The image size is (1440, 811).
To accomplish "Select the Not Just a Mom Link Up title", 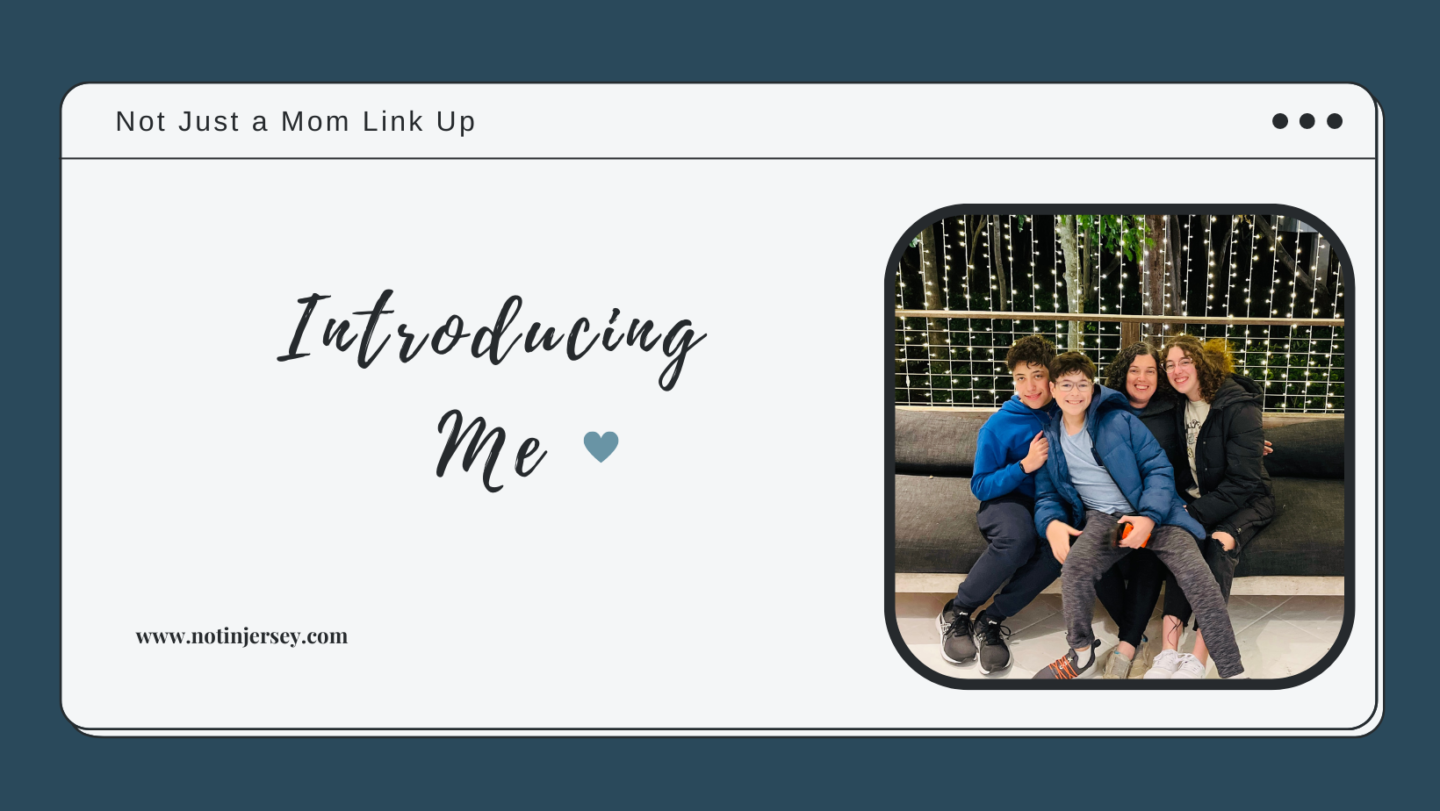I will (x=296, y=121).
